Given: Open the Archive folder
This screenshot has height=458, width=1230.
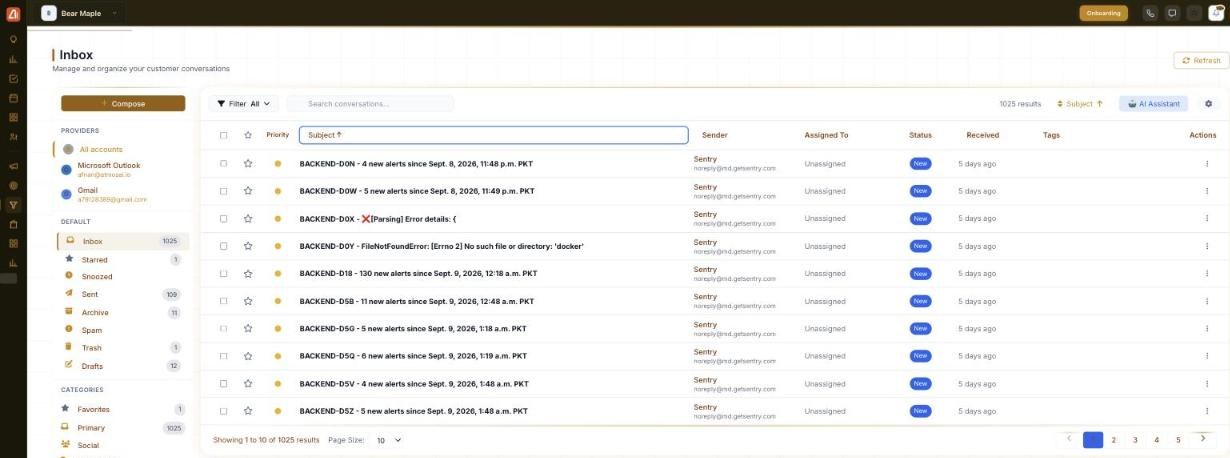Looking at the screenshot, I should [123, 312].
